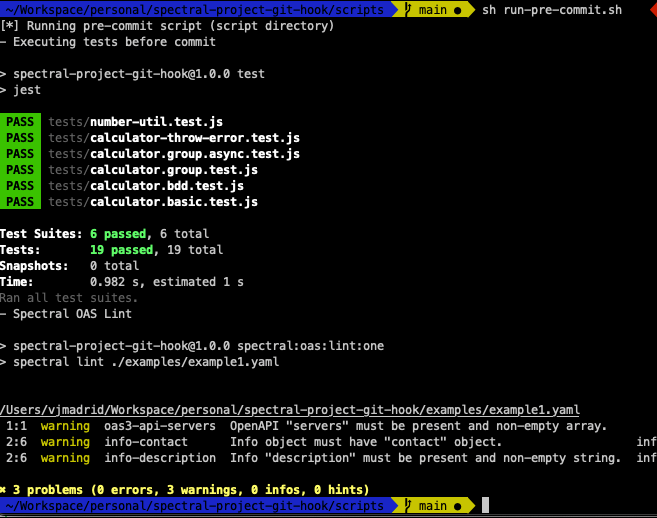Click the time value '0.982 s'
Image resolution: width=657 pixels, height=518 pixels.
click(114, 282)
